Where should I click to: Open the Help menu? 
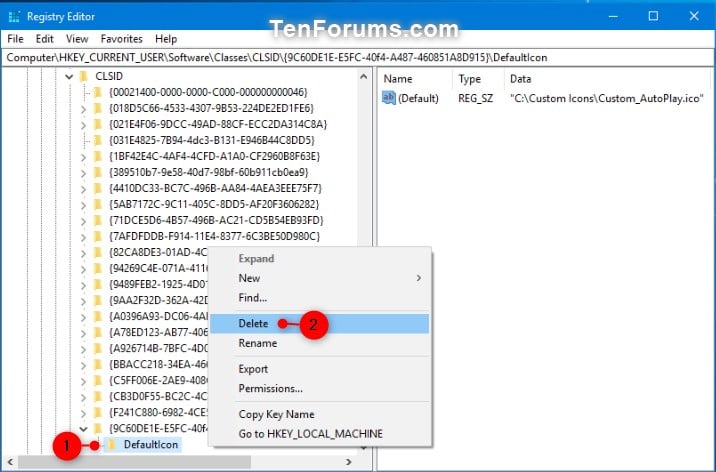pos(166,39)
